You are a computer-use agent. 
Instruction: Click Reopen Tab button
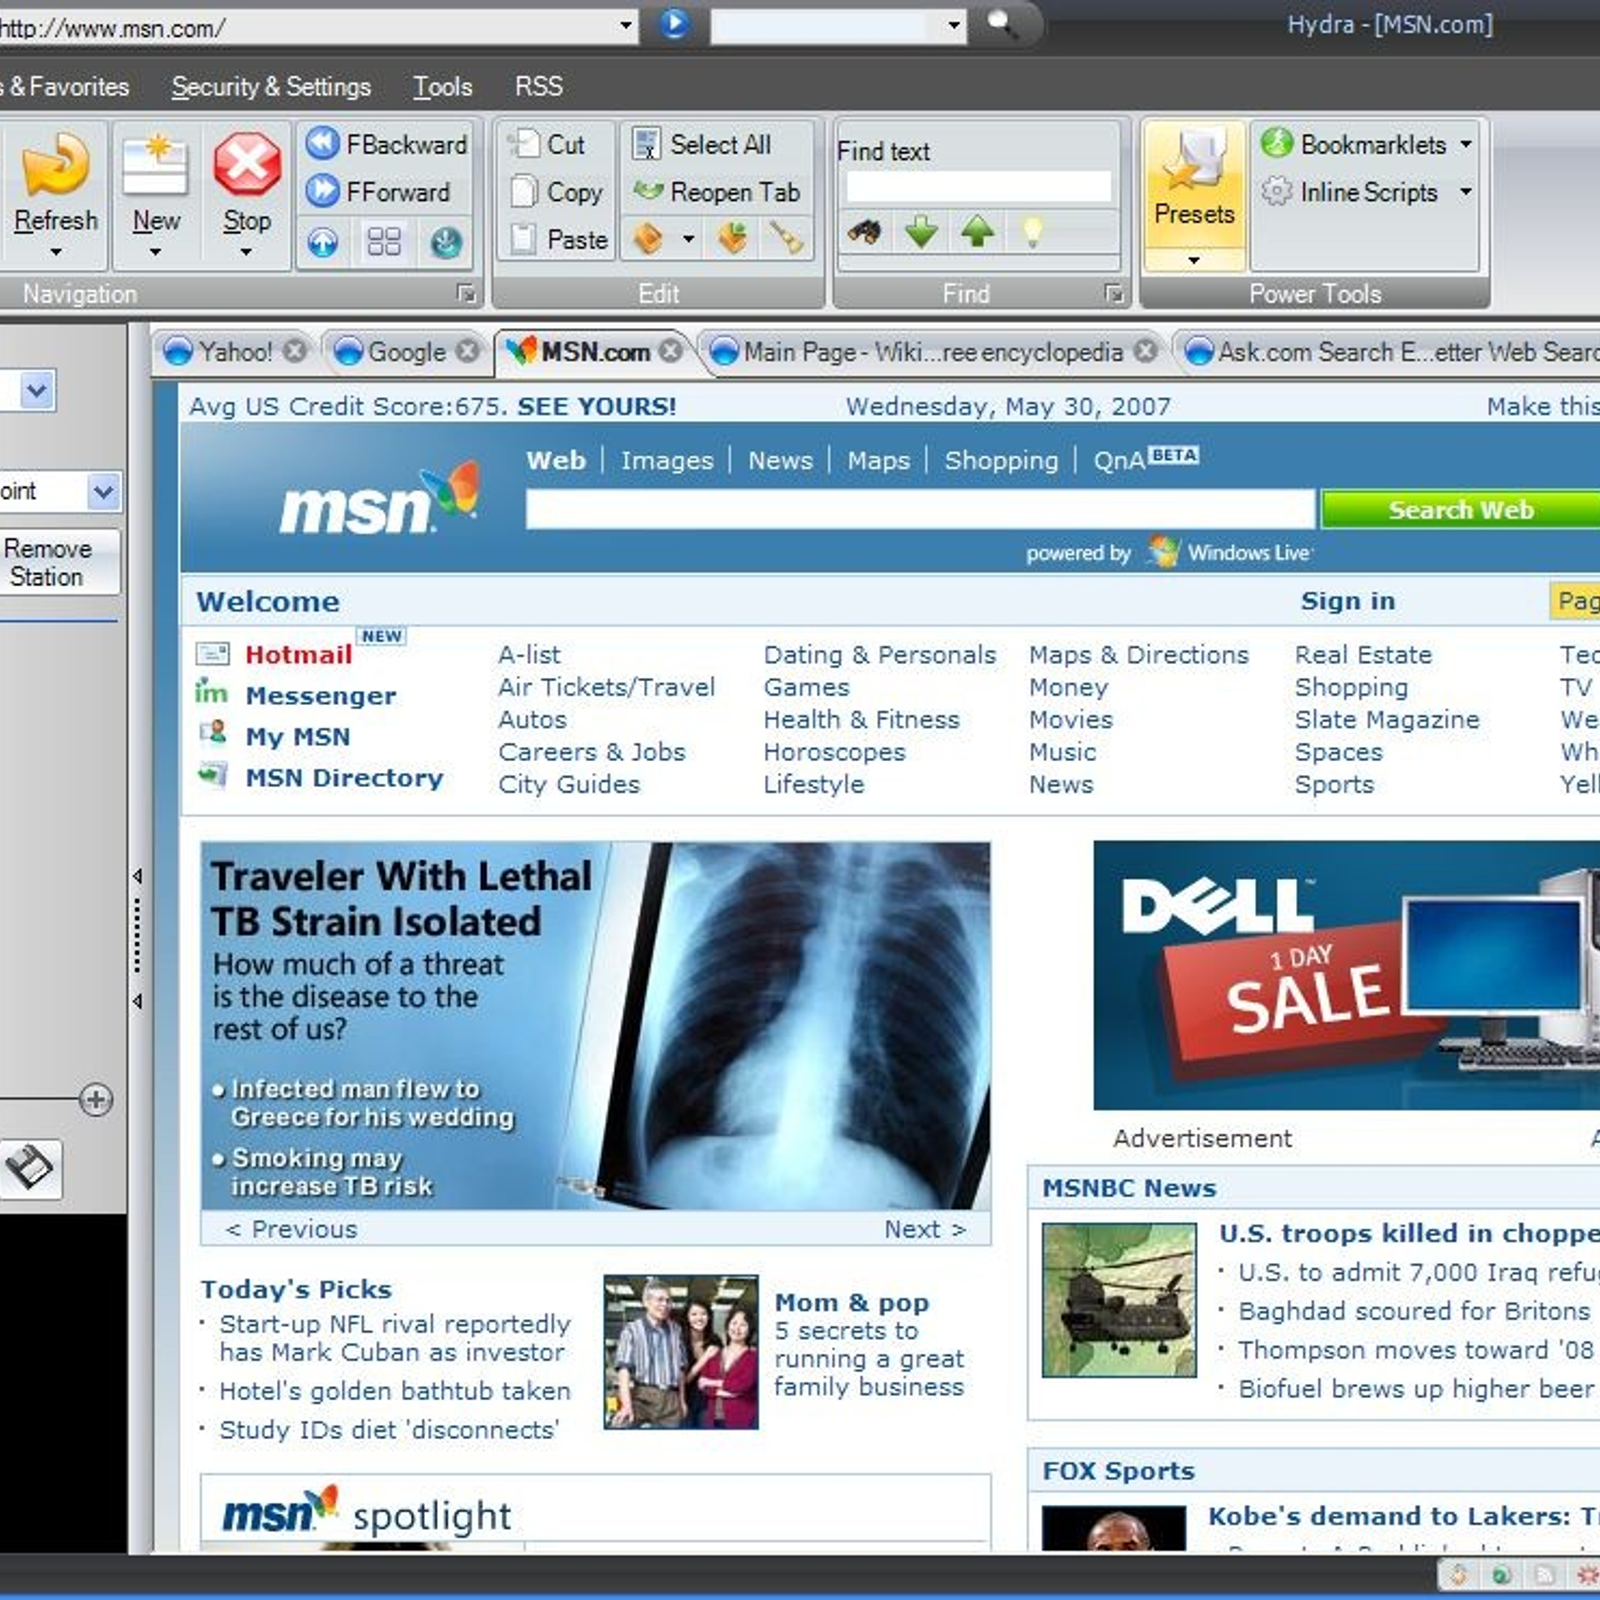[x=717, y=191]
